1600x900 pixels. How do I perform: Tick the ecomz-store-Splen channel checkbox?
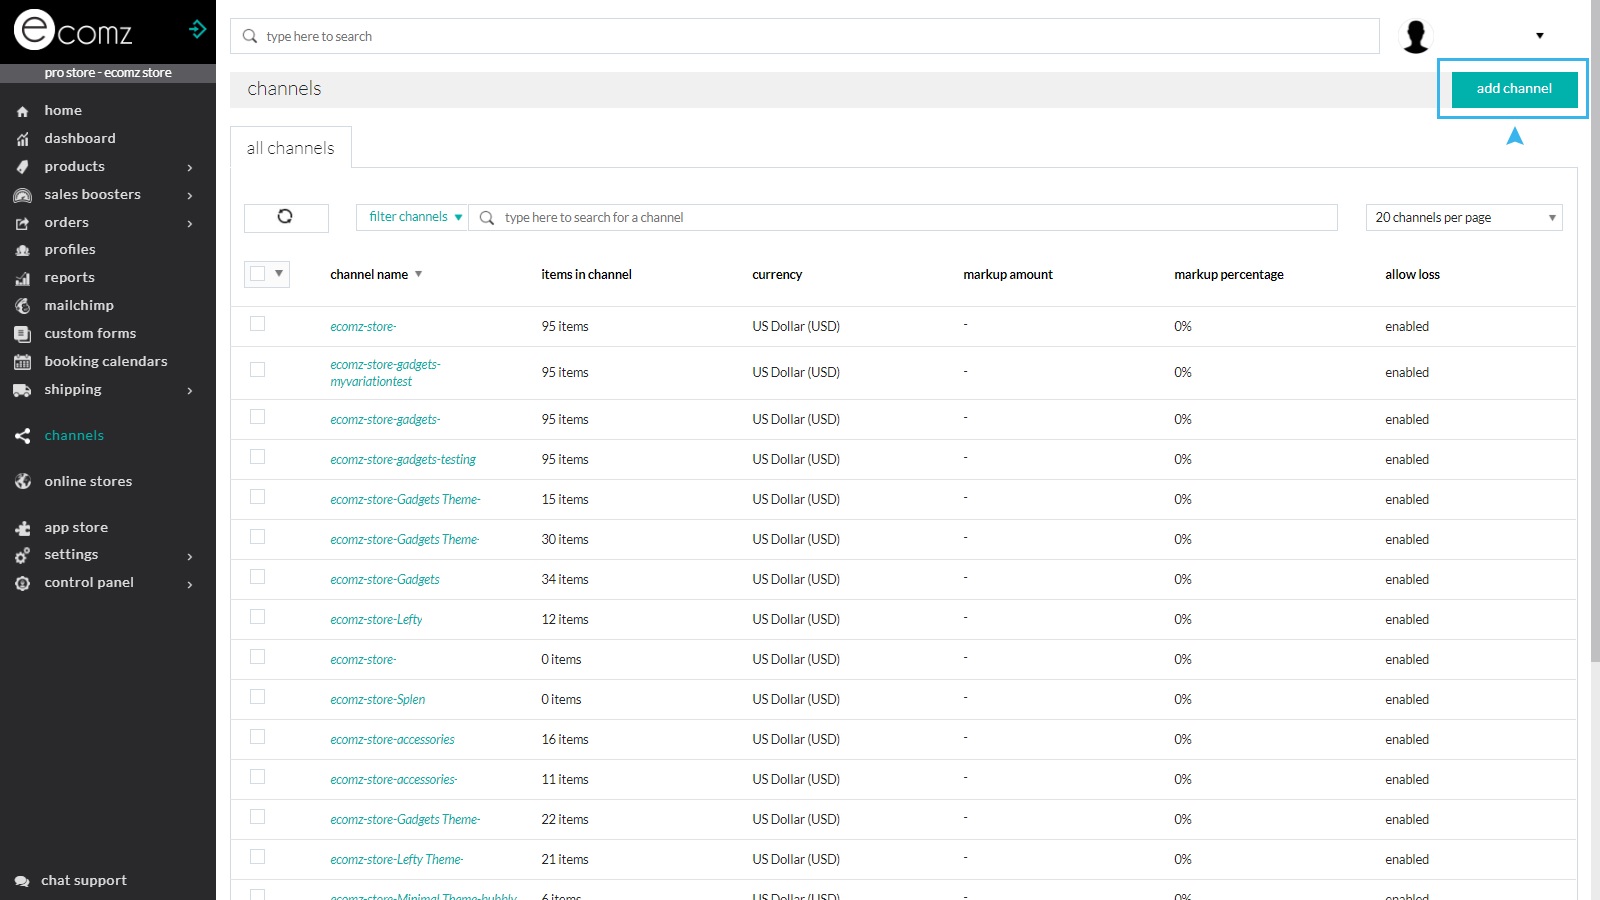click(257, 697)
